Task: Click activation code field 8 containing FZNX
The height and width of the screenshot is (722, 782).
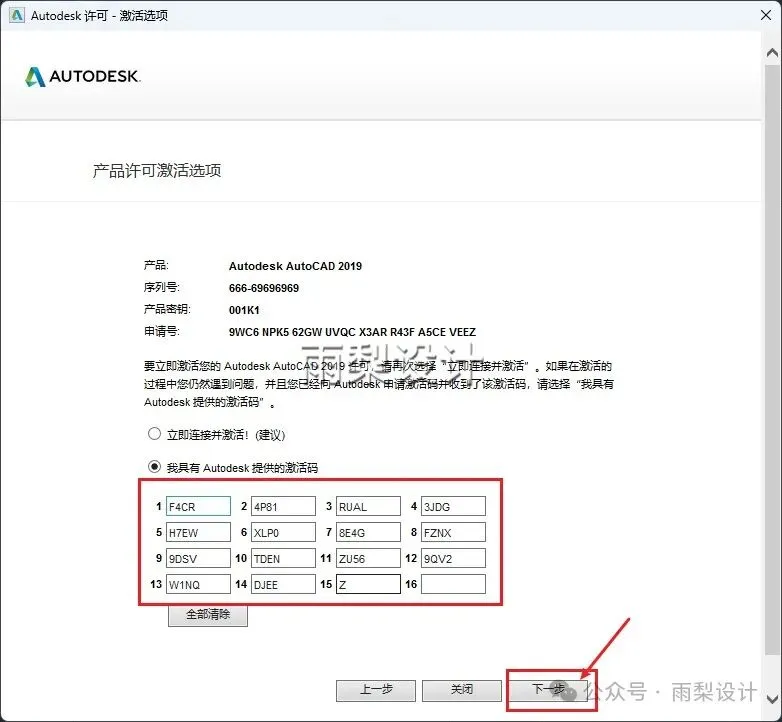Action: tap(453, 532)
